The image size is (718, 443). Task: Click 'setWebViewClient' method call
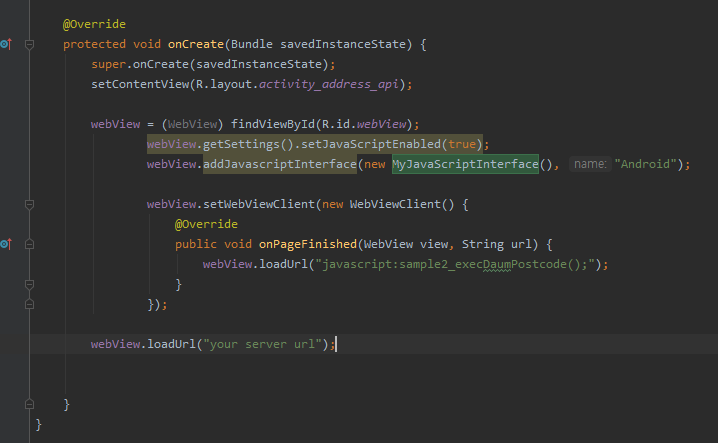[259, 204]
